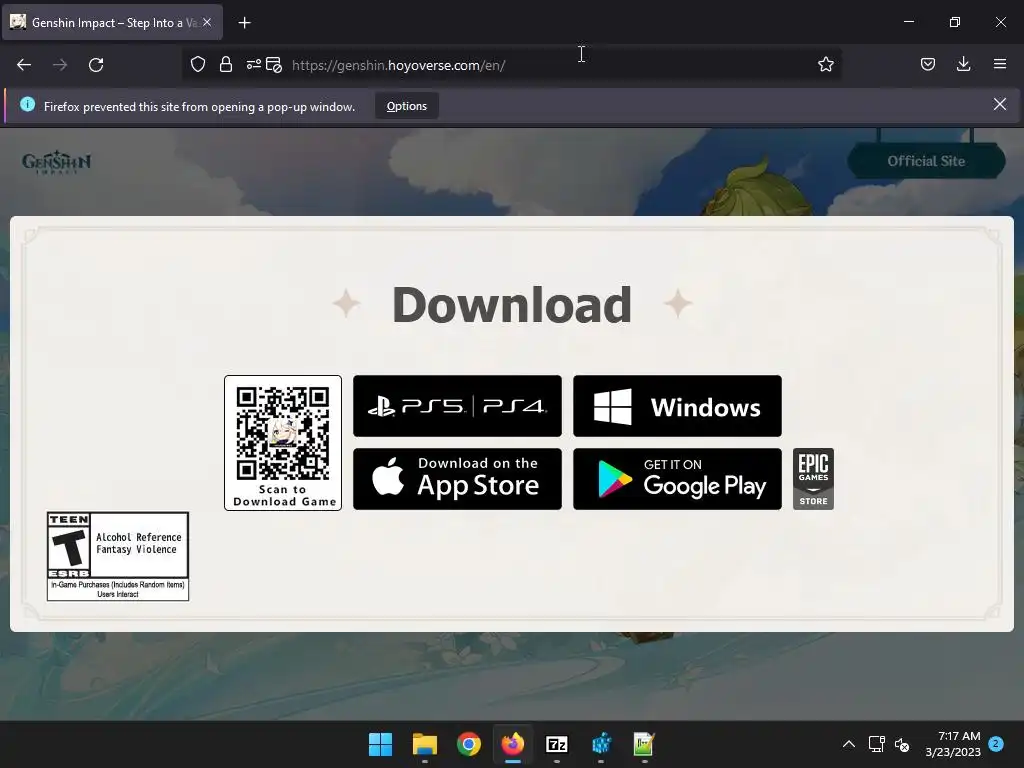Open the blue cubes app in taskbar
This screenshot has width=1024, height=768.
[x=601, y=744]
